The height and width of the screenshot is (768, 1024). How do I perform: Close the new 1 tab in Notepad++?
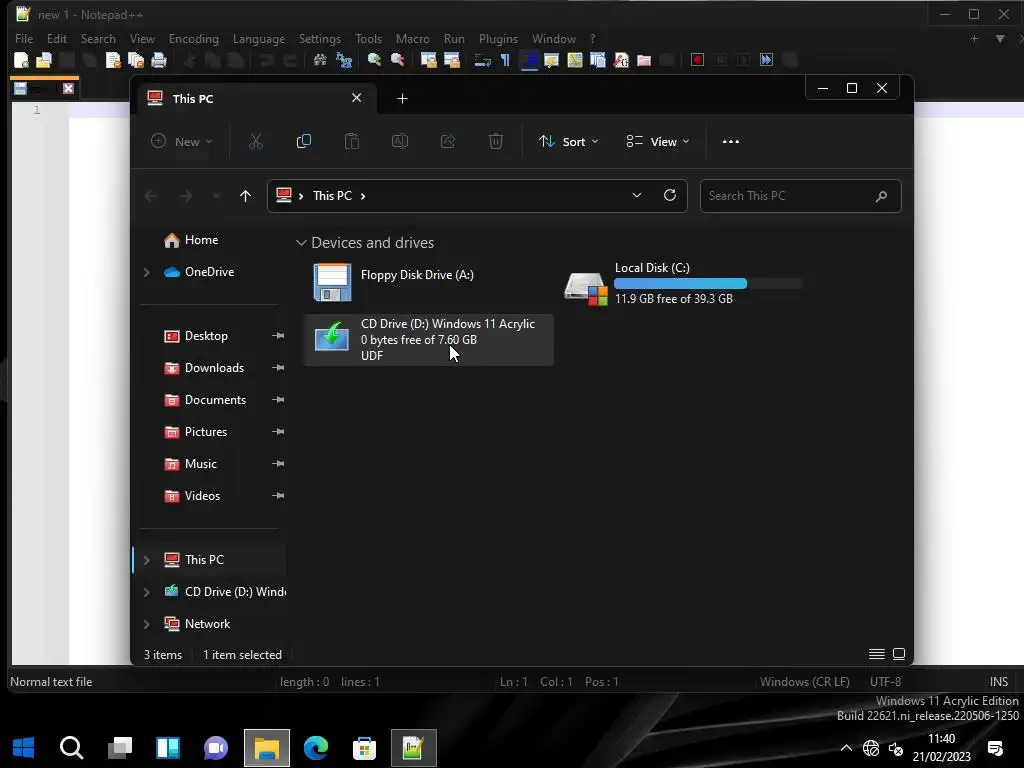pyautogui.click(x=68, y=88)
